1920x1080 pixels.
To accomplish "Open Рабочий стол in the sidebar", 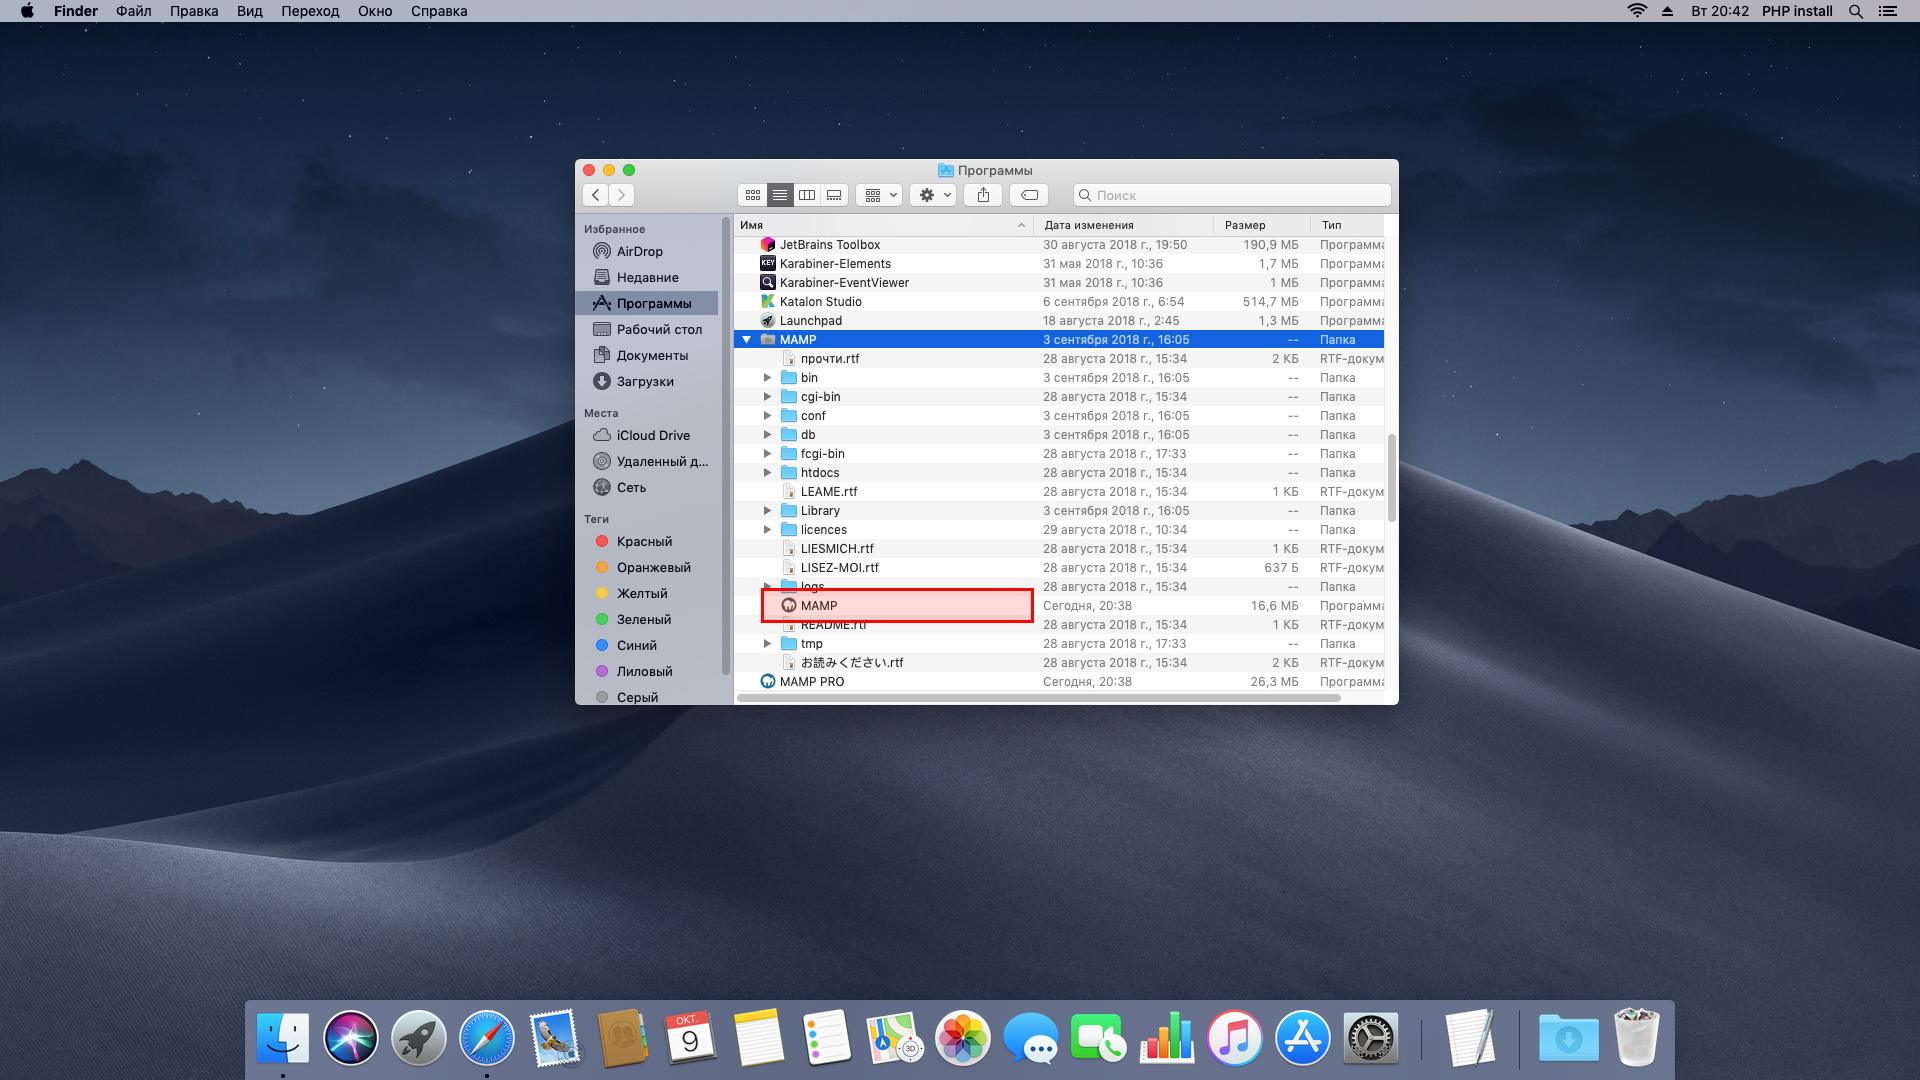I will pos(647,330).
